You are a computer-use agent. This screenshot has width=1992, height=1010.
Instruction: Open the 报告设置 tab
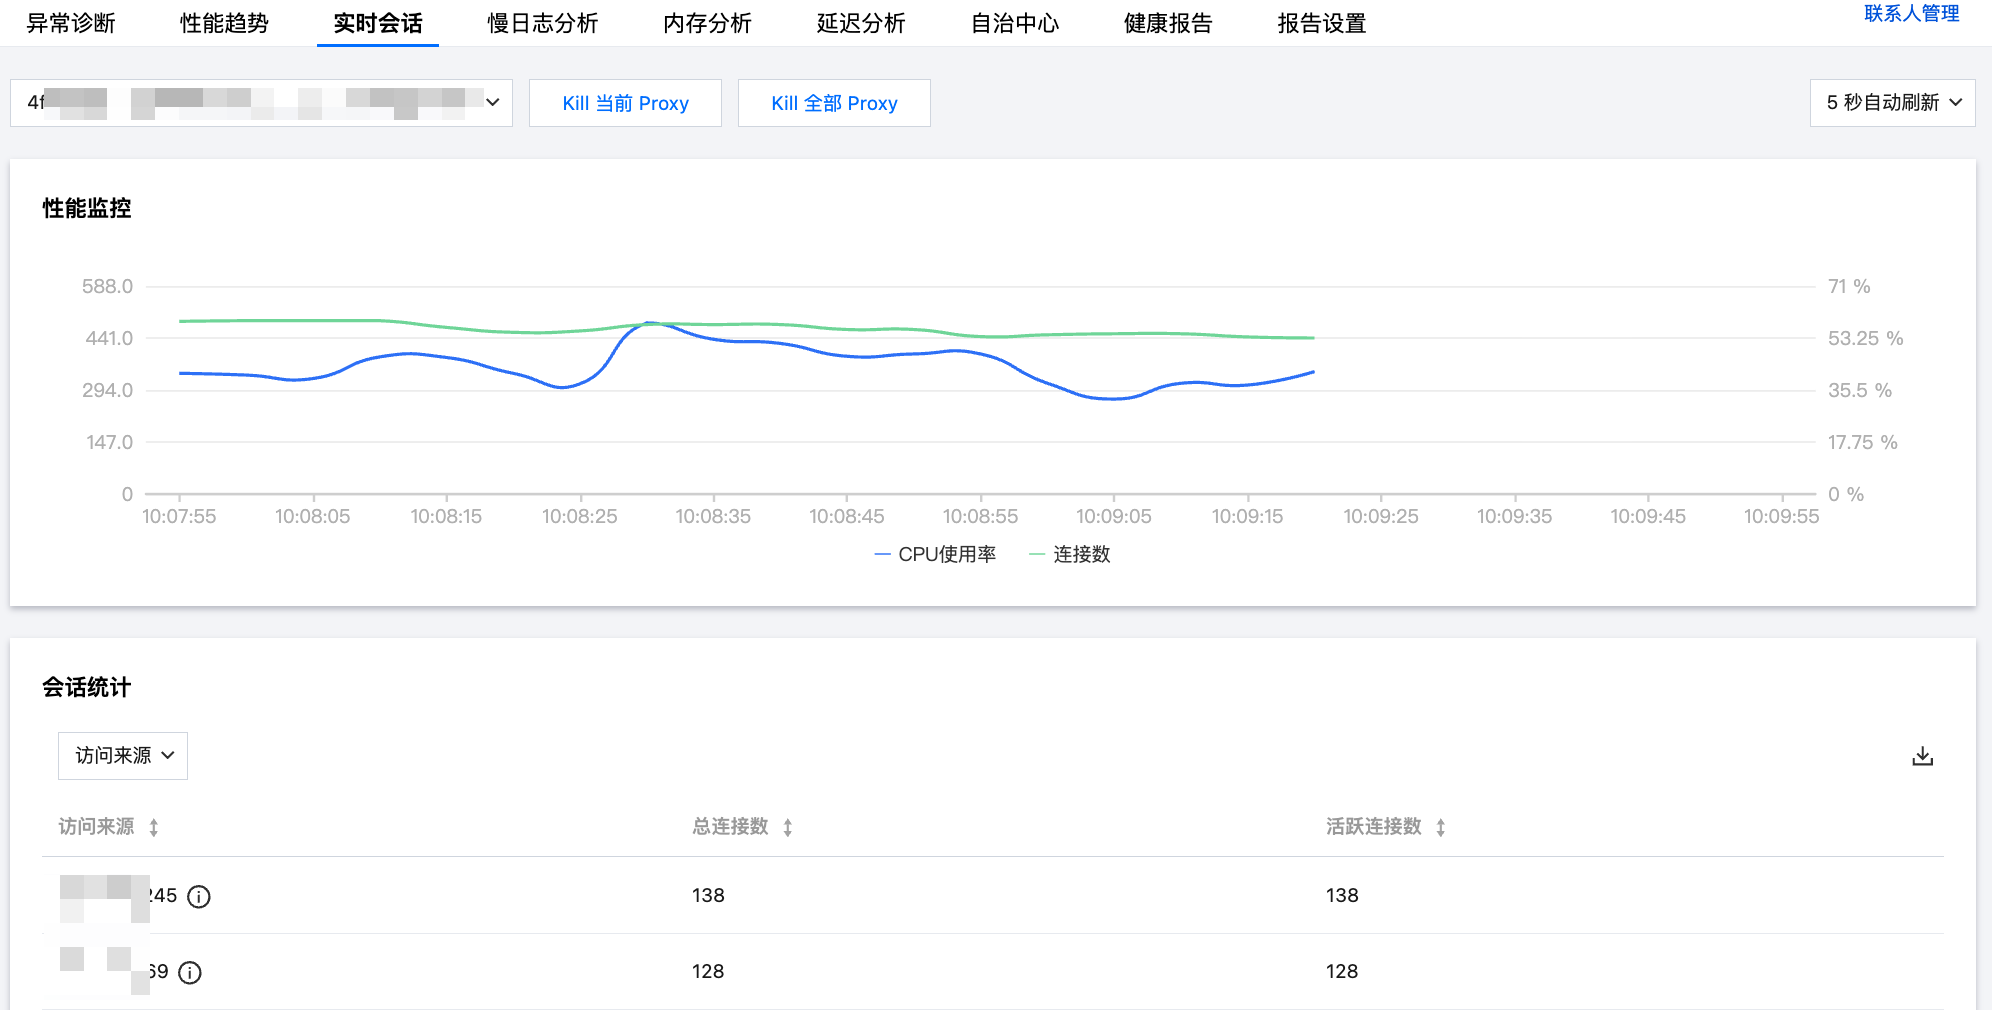[1321, 23]
